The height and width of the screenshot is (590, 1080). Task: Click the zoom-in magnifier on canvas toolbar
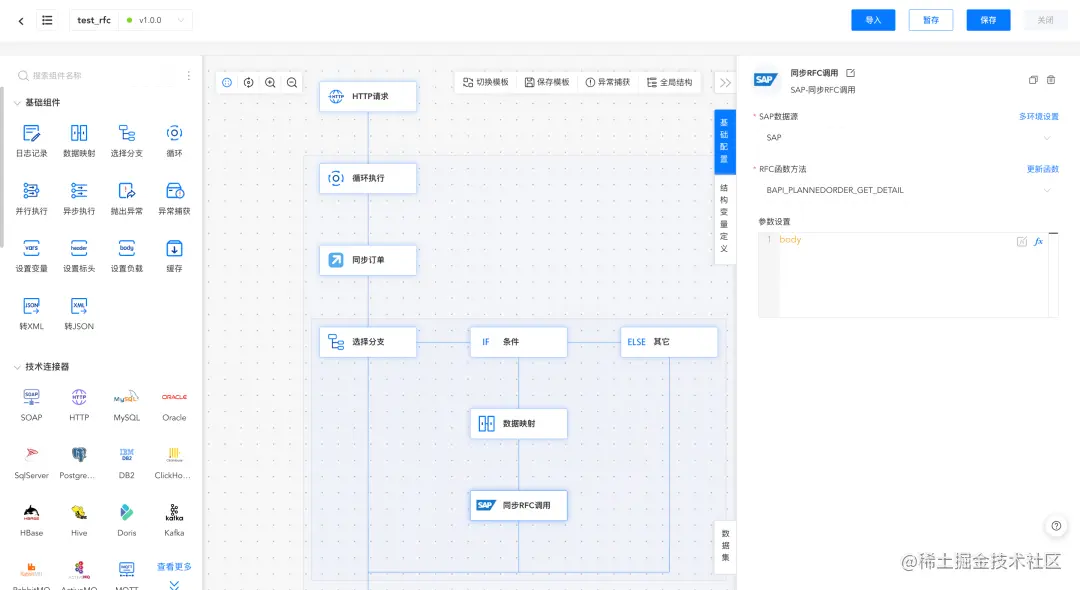pyautogui.click(x=271, y=83)
